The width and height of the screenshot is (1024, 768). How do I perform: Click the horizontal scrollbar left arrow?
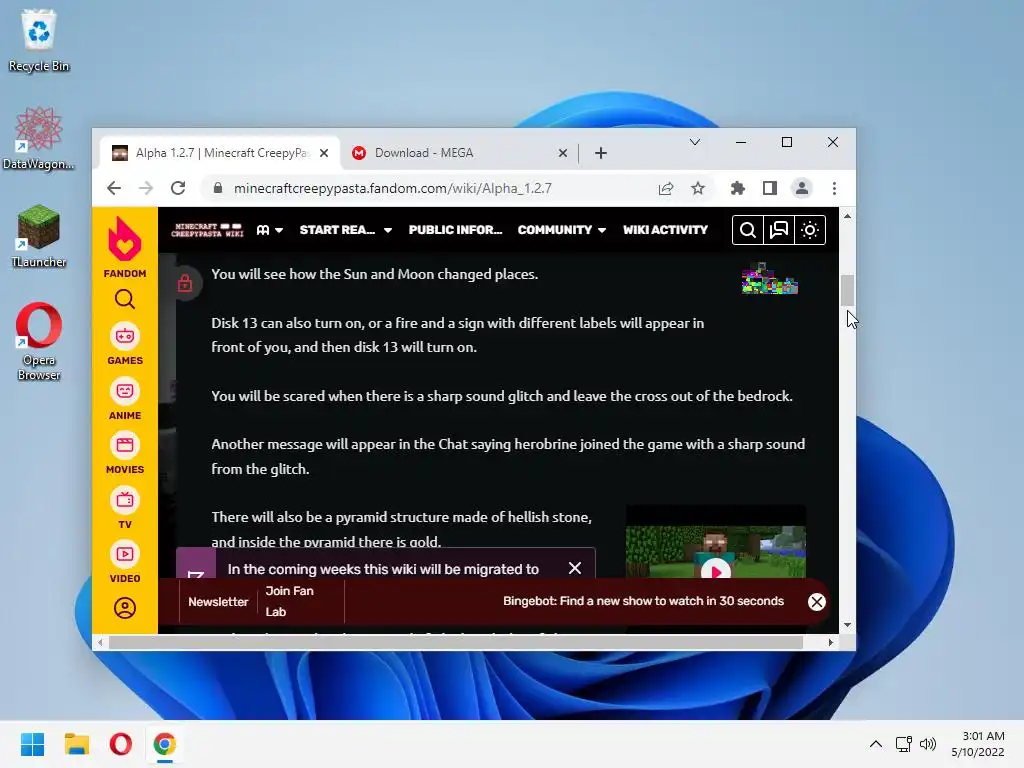click(100, 642)
